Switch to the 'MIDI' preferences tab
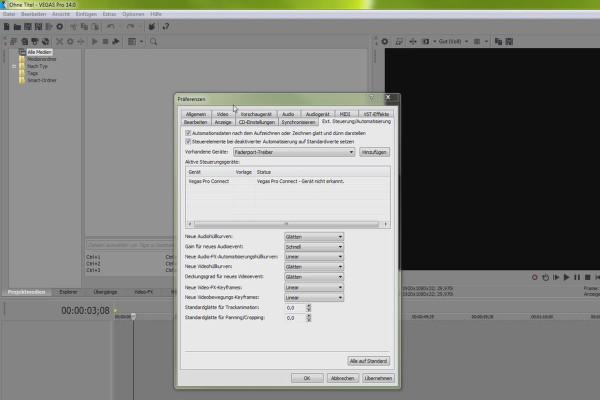This screenshot has width=600, height=400. (x=345, y=114)
